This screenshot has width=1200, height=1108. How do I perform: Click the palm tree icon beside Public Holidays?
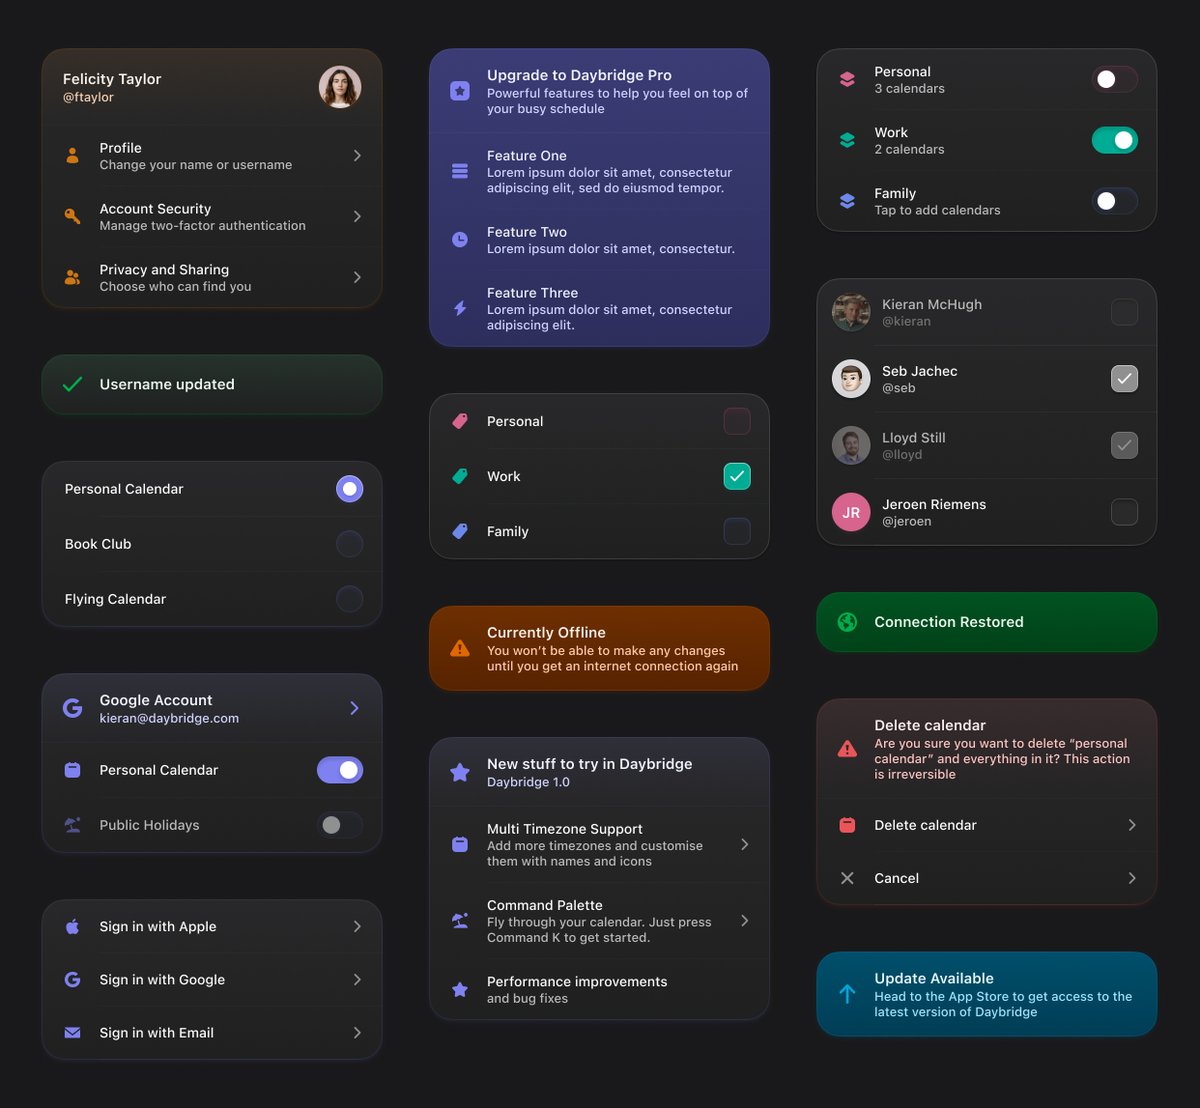click(72, 825)
